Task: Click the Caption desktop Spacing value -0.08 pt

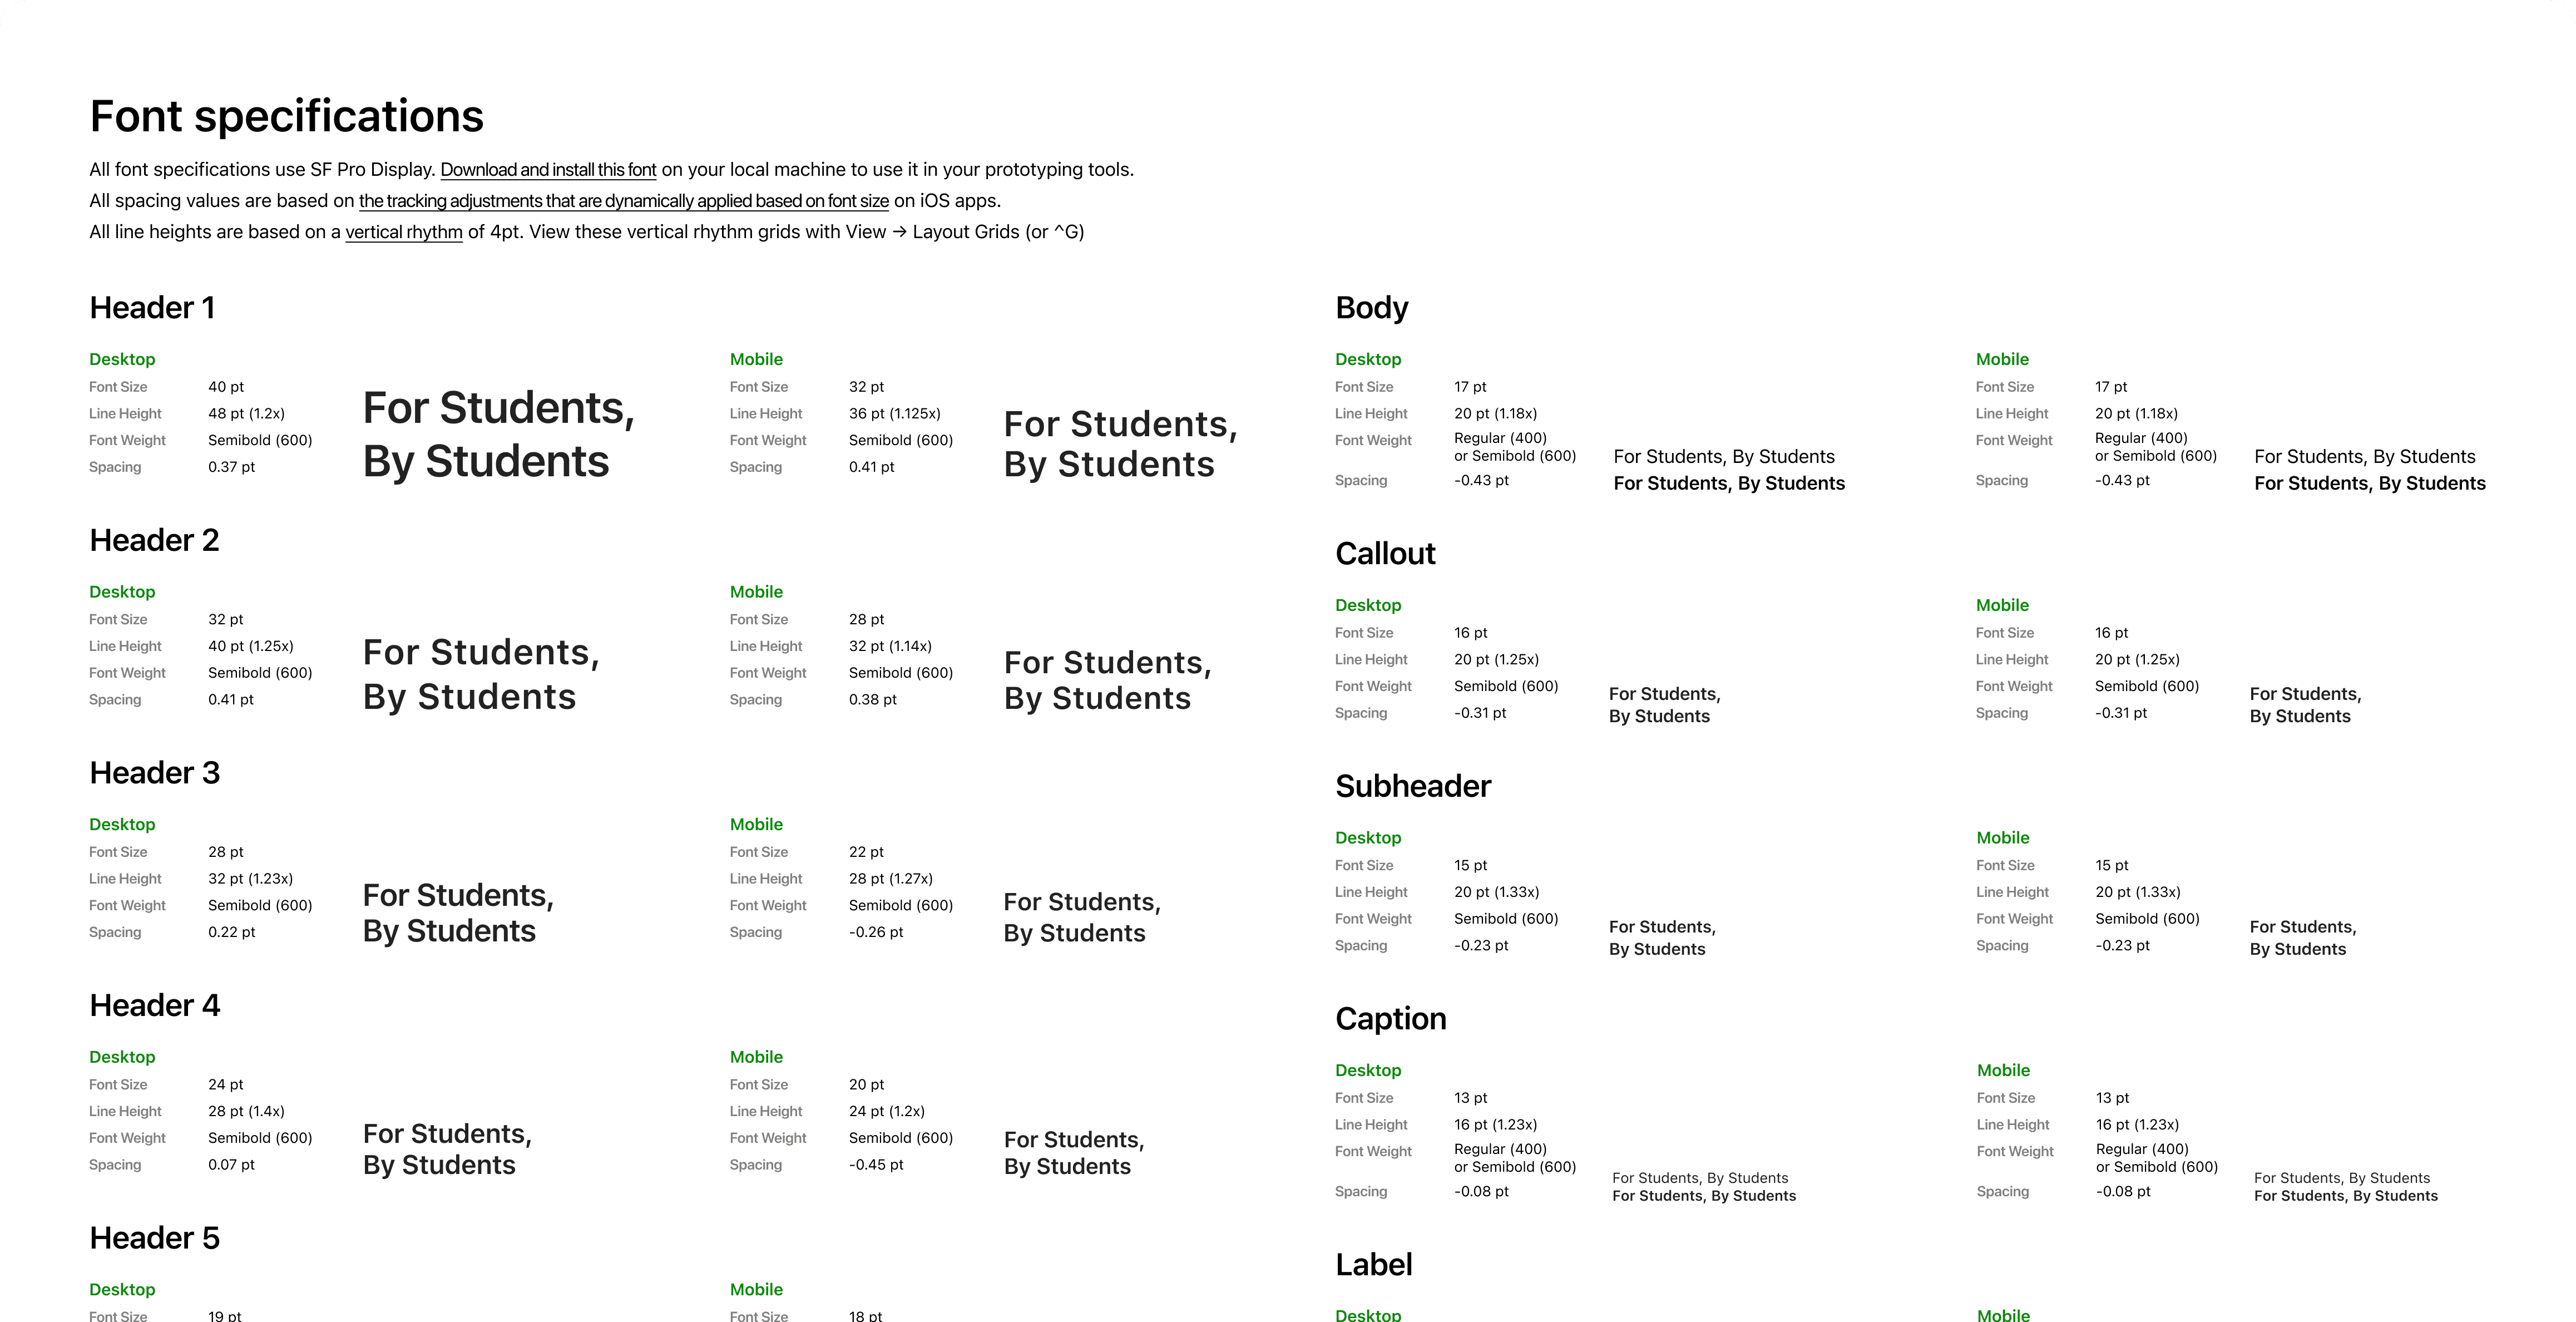Action: (x=1481, y=1191)
